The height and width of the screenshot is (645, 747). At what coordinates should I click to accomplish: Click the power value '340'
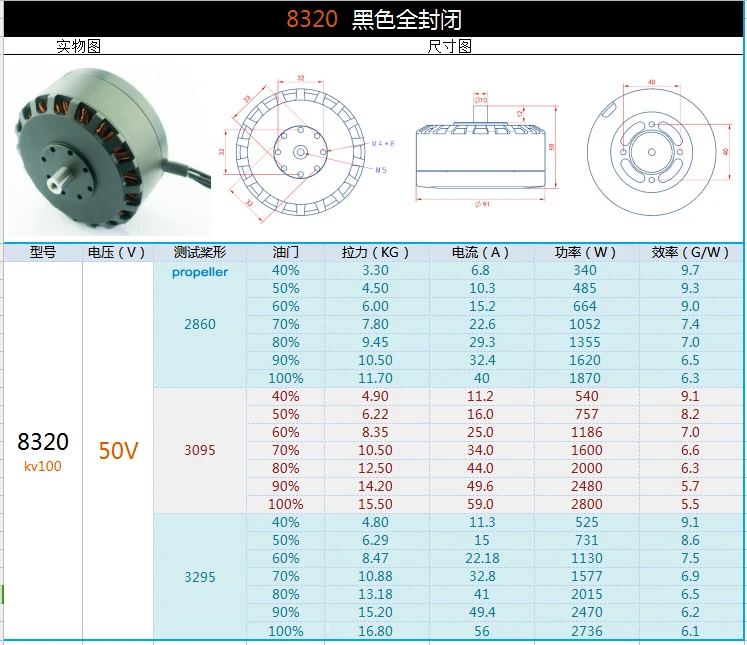click(x=585, y=270)
